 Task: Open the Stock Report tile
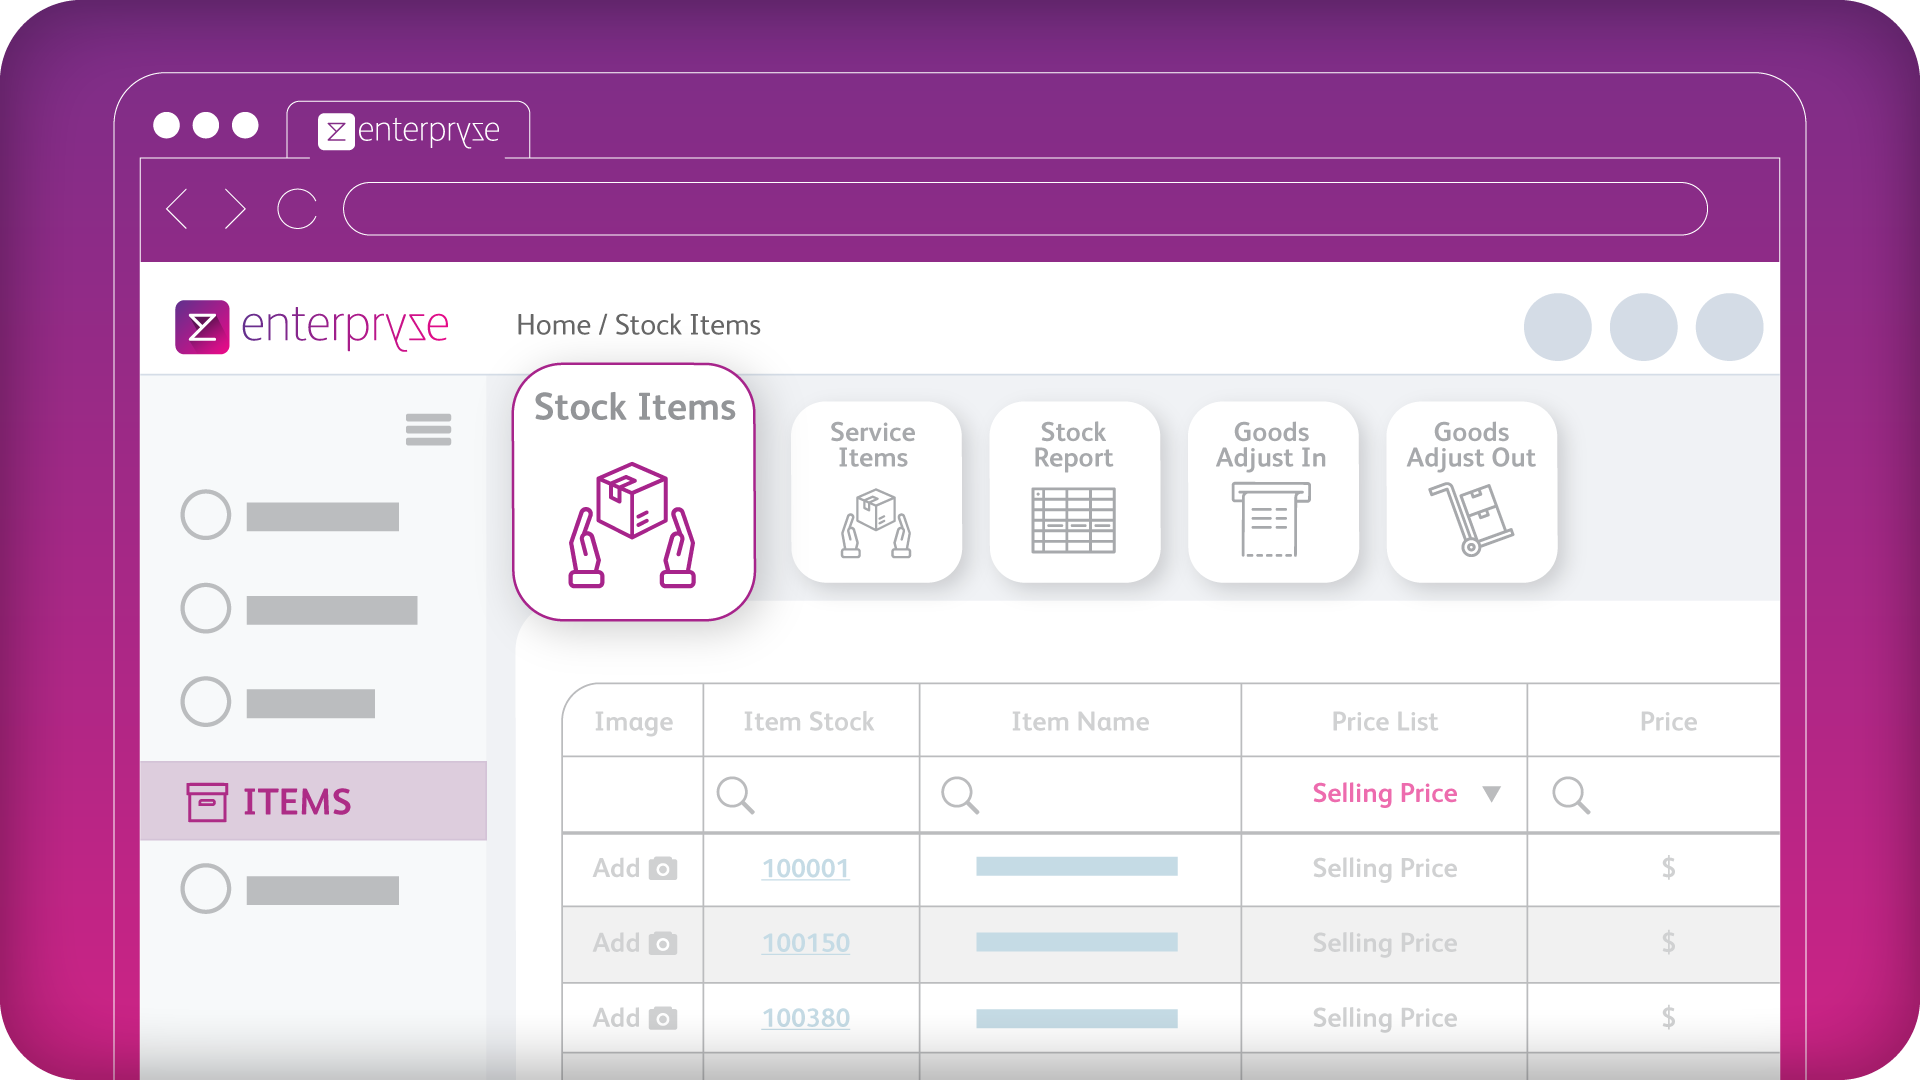coord(1074,492)
